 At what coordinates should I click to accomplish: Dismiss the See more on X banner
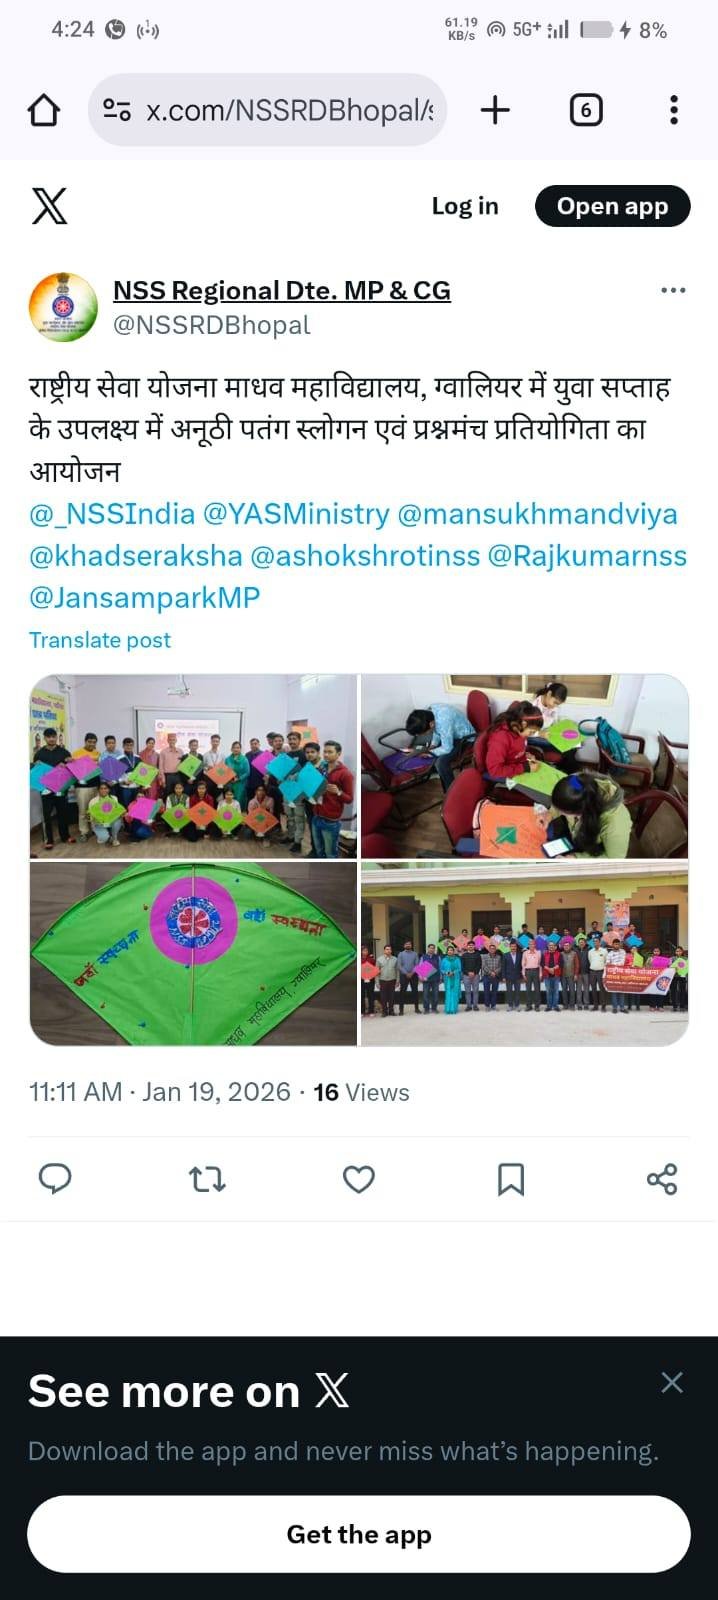[x=672, y=1382]
